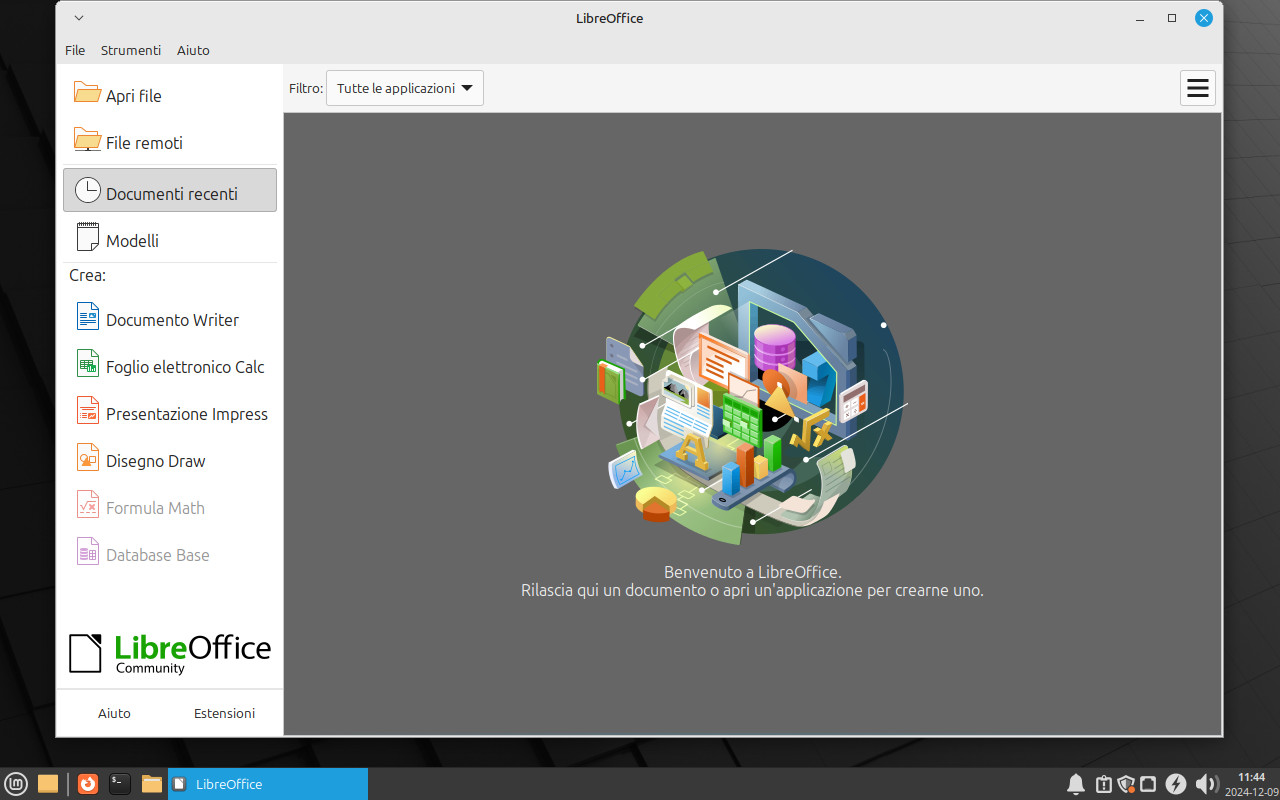The image size is (1280, 800).
Task: Click the Formula Math icon
Action: click(88, 505)
